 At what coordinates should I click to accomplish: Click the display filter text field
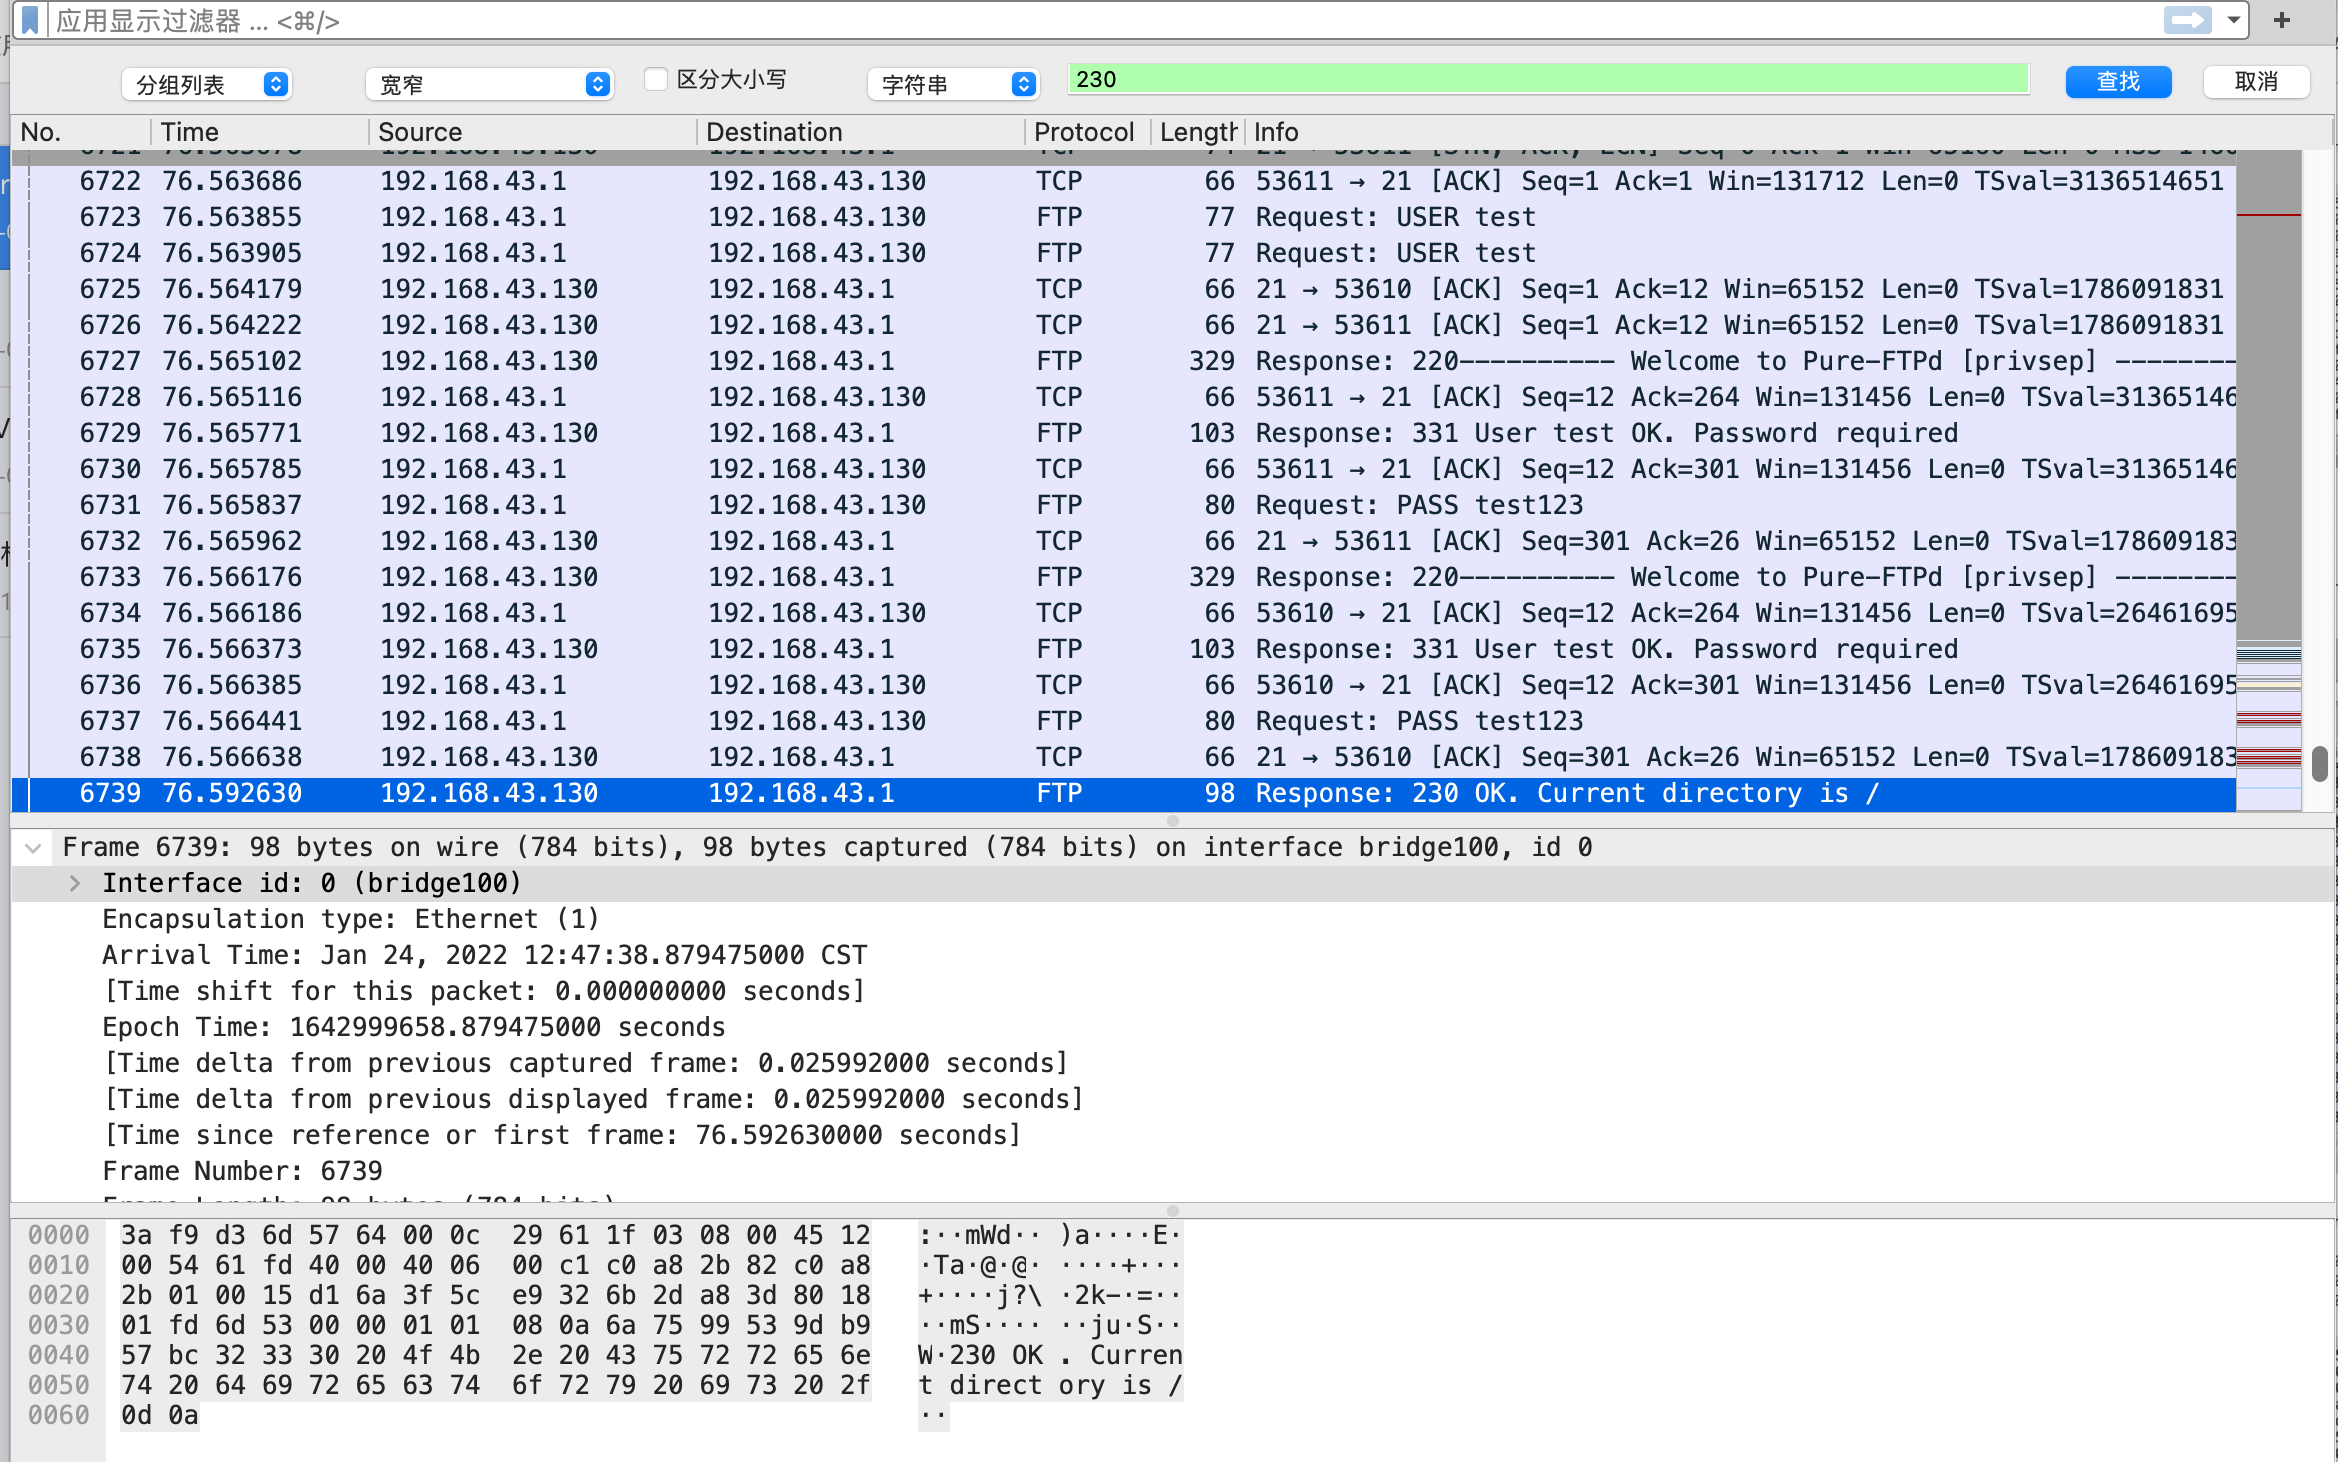point(1100,20)
